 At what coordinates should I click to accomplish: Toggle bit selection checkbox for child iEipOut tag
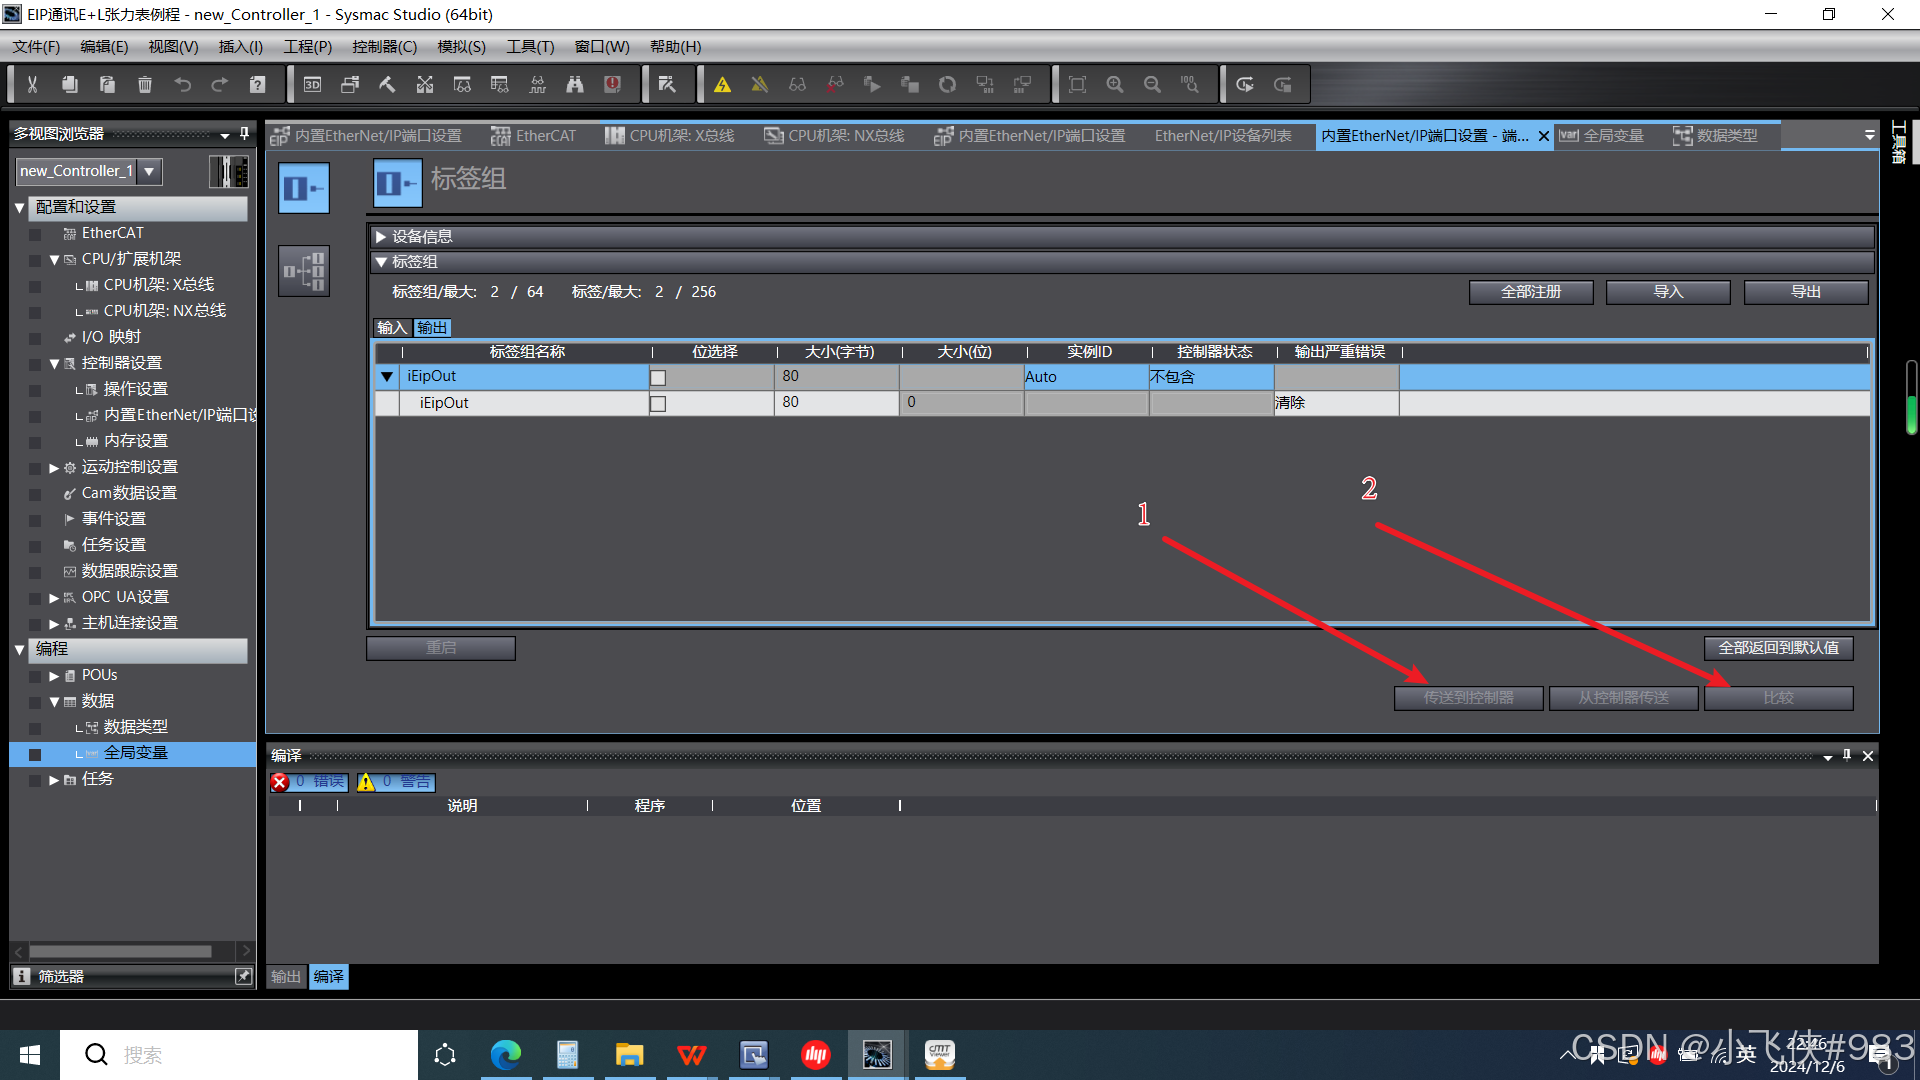658,404
